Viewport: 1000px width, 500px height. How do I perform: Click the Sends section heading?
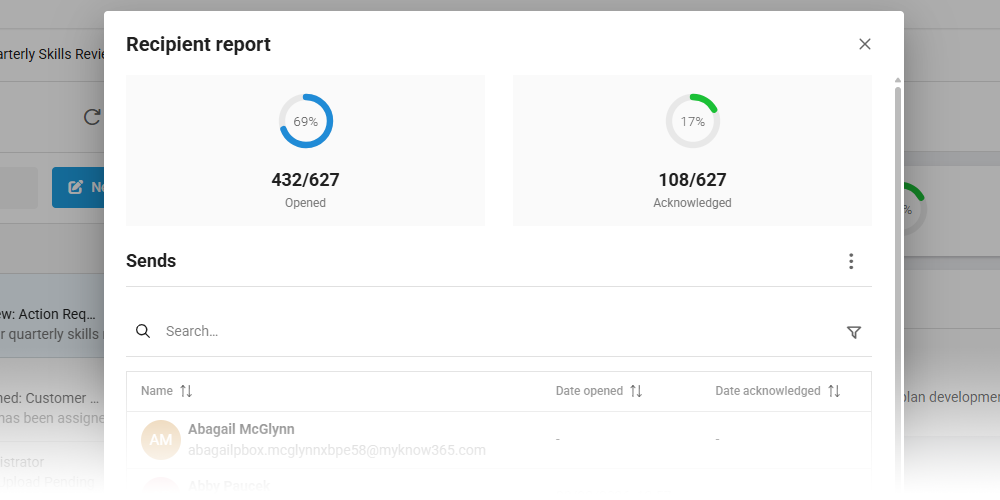click(x=151, y=261)
